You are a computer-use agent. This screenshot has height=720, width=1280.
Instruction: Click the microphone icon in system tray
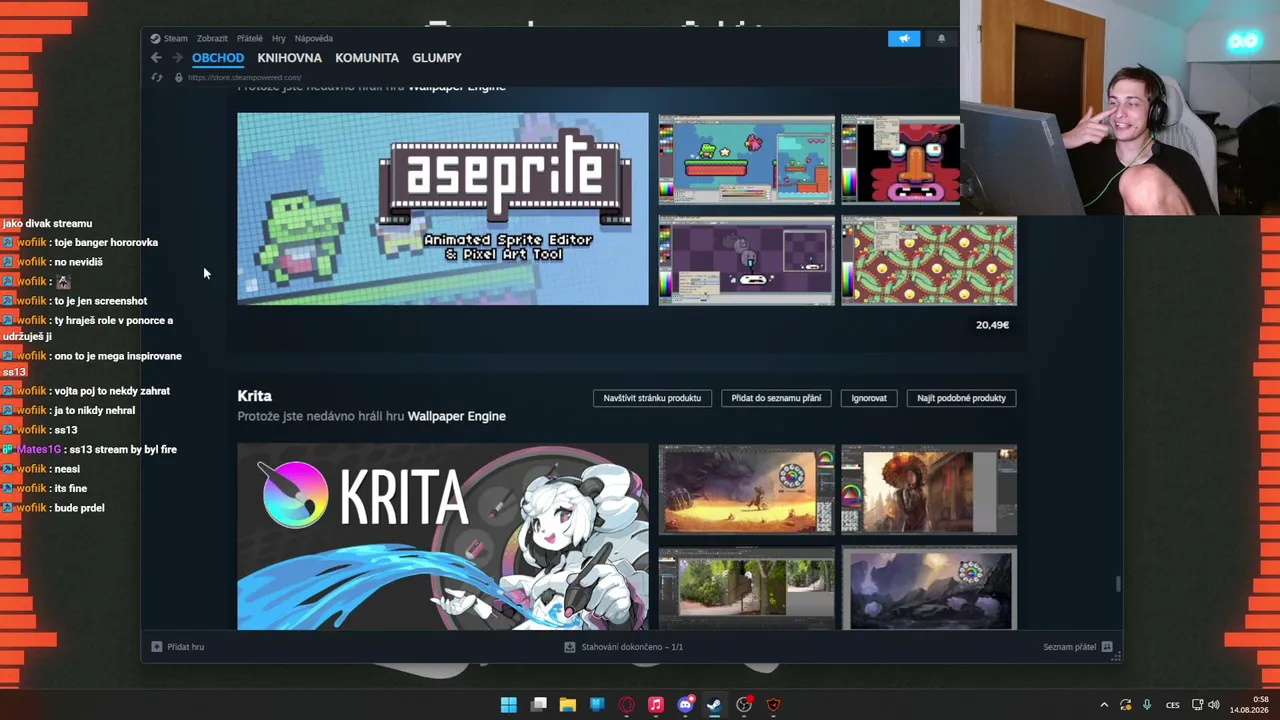pos(1147,705)
